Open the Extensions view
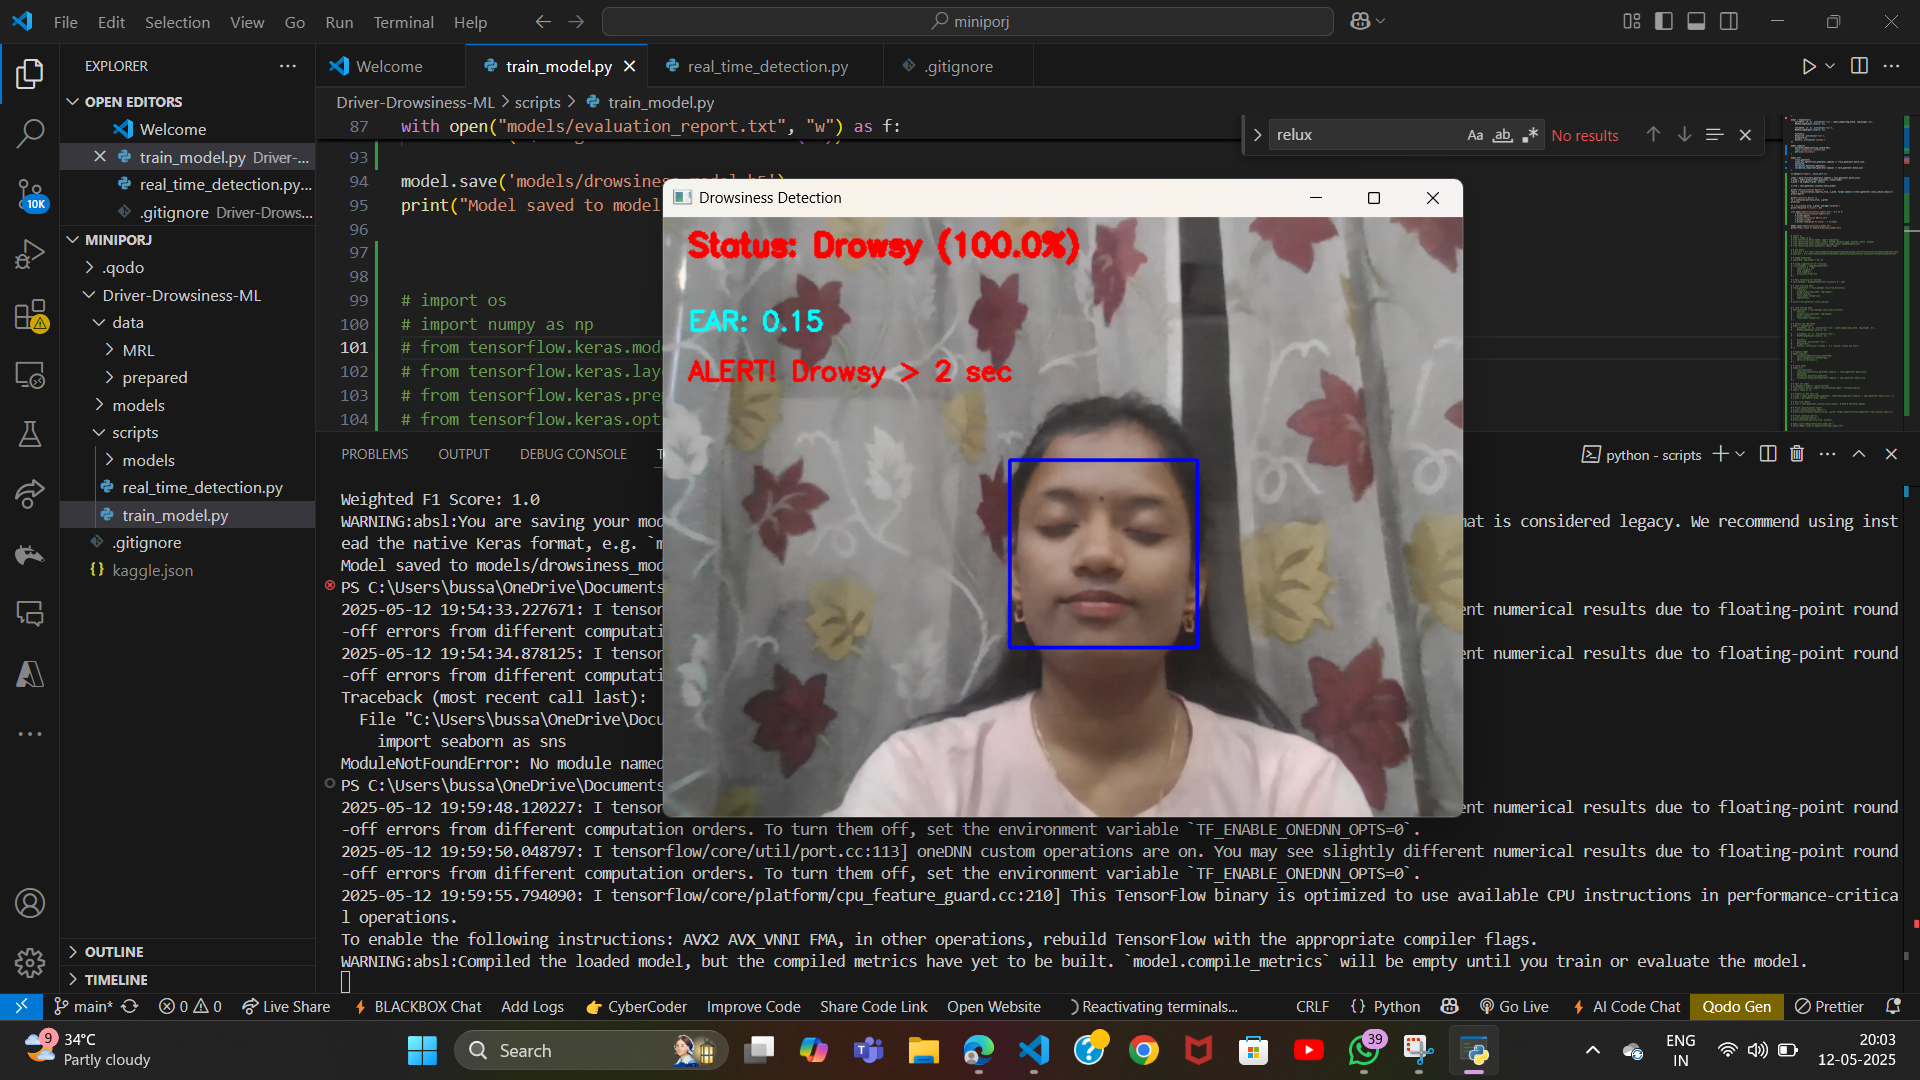The image size is (1920, 1080). tap(30, 315)
